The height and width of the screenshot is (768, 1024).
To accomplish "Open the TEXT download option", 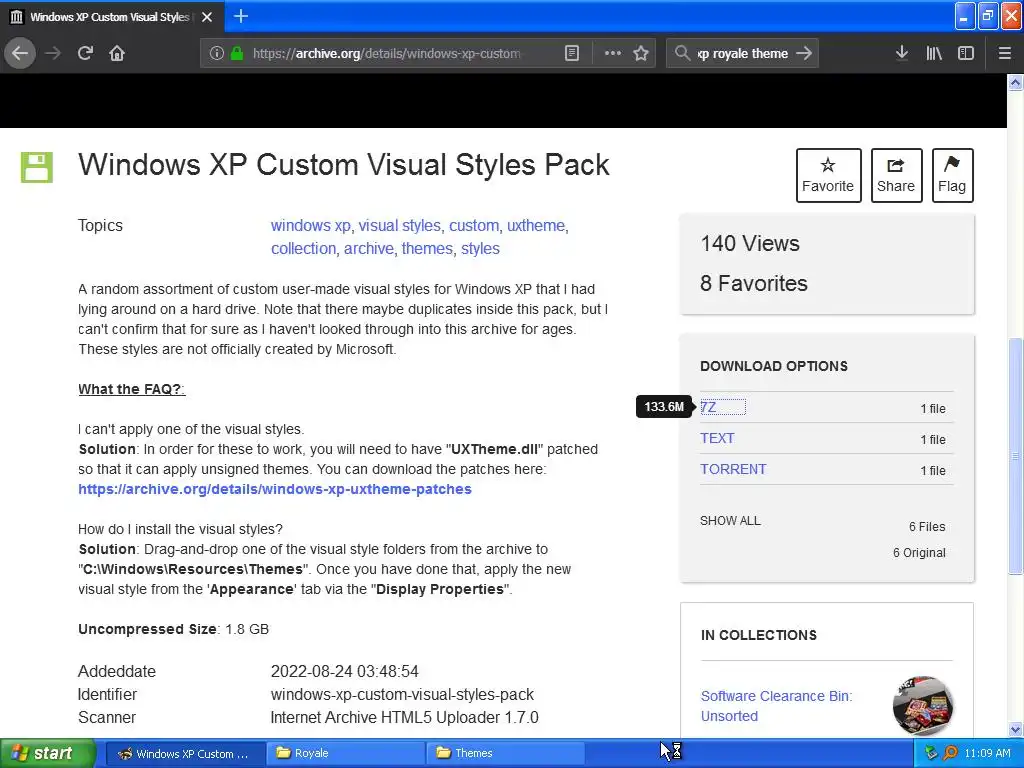I will click(x=717, y=438).
